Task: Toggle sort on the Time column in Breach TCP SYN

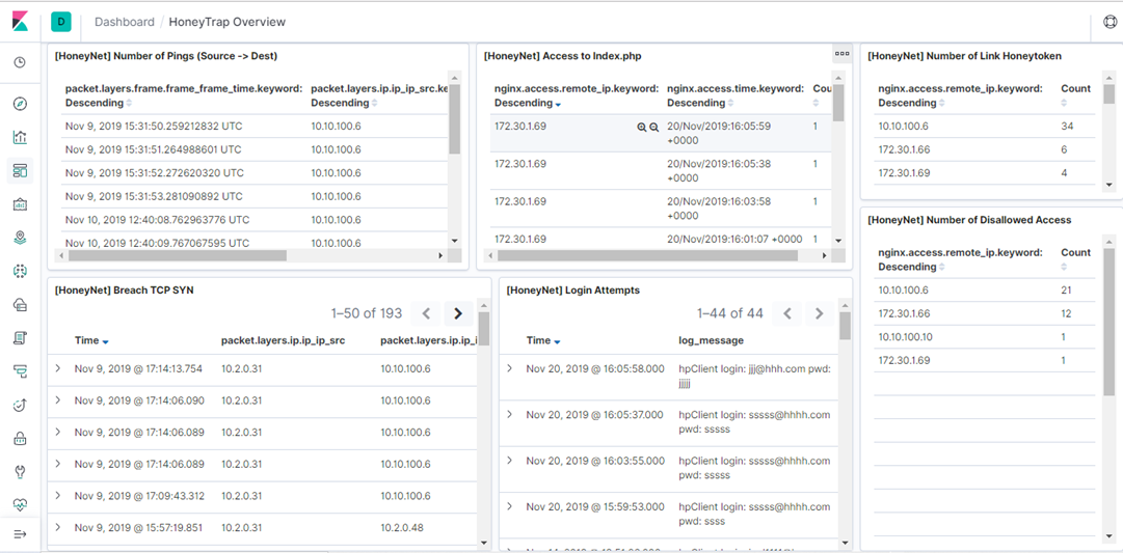Action: 92,341
